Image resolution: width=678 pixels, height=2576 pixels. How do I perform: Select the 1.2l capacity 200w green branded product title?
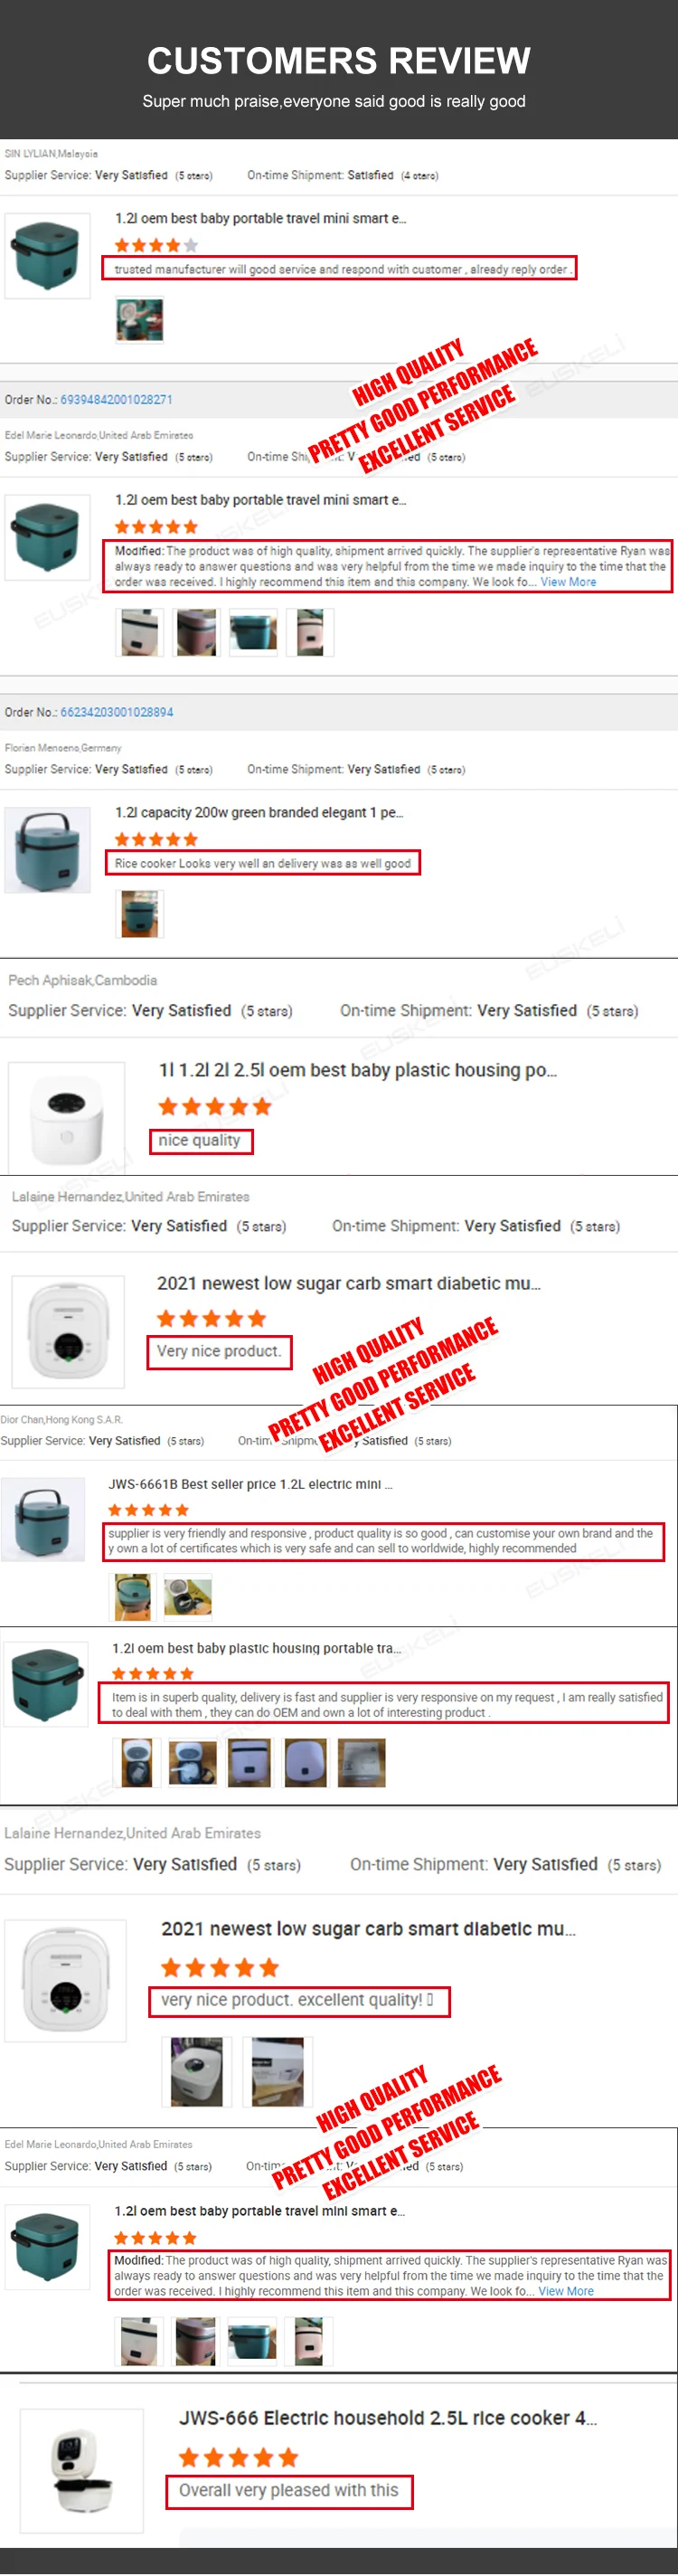(x=259, y=812)
